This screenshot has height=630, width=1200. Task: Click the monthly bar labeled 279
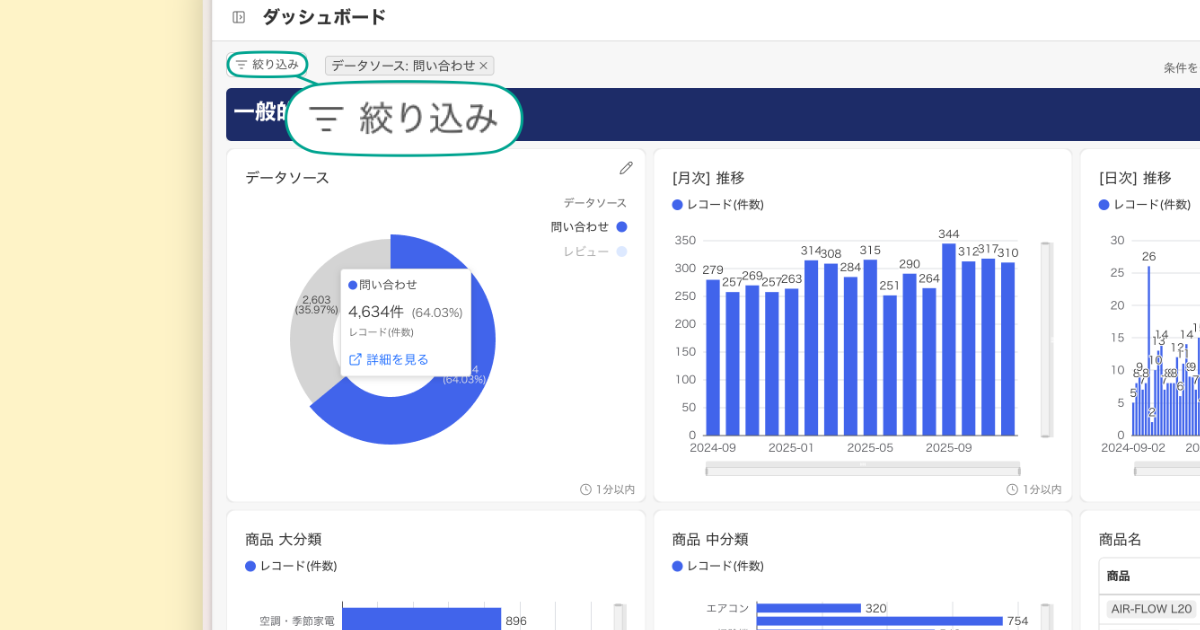pos(713,358)
